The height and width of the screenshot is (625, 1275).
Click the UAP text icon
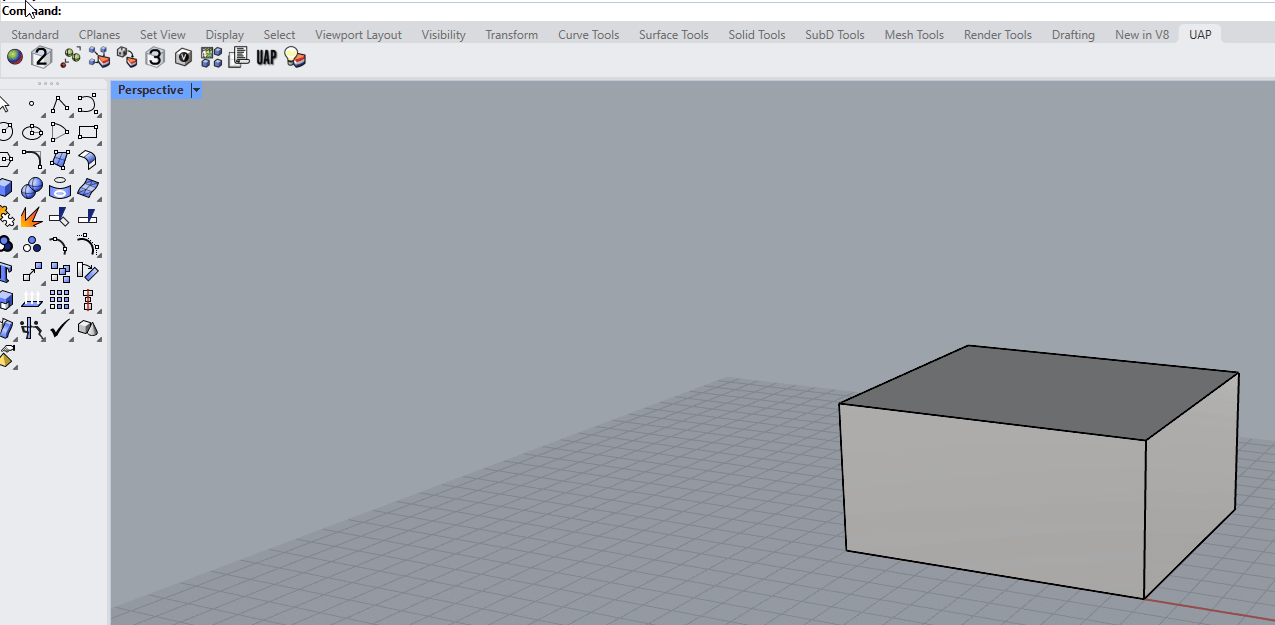pos(266,57)
